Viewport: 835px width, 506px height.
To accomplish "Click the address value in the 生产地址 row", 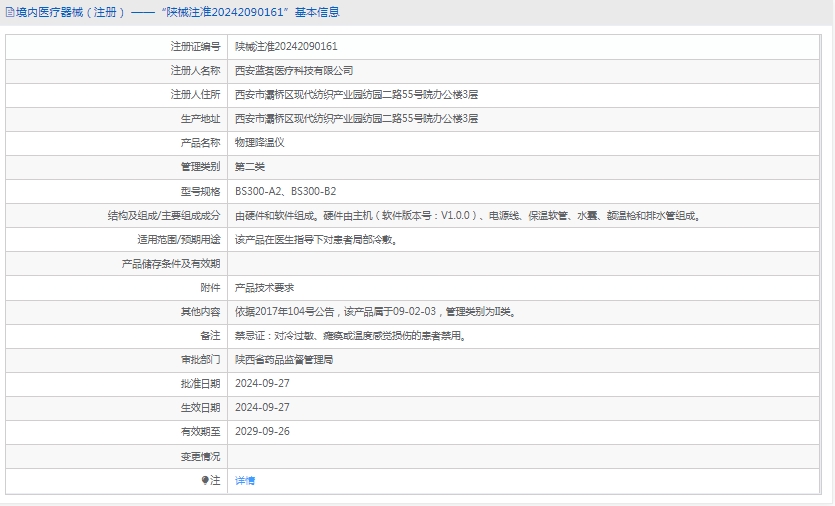I will tap(356, 119).
